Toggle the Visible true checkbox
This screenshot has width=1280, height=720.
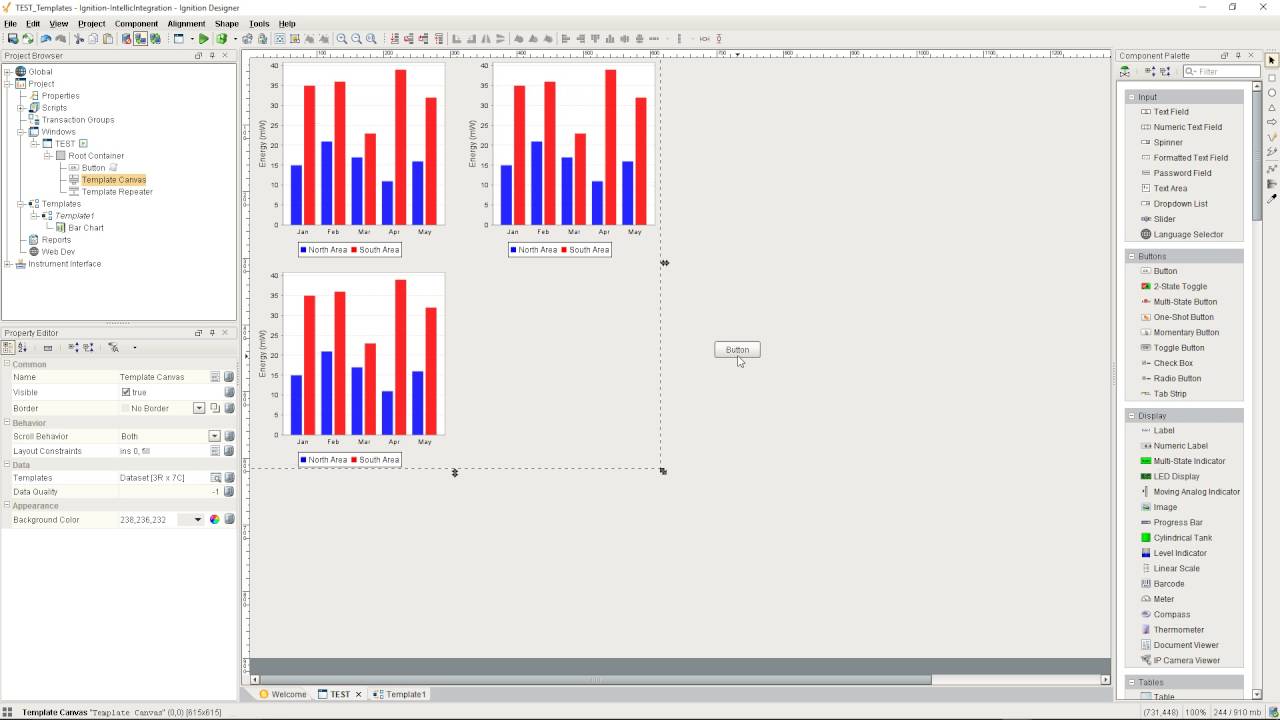click(x=126, y=392)
